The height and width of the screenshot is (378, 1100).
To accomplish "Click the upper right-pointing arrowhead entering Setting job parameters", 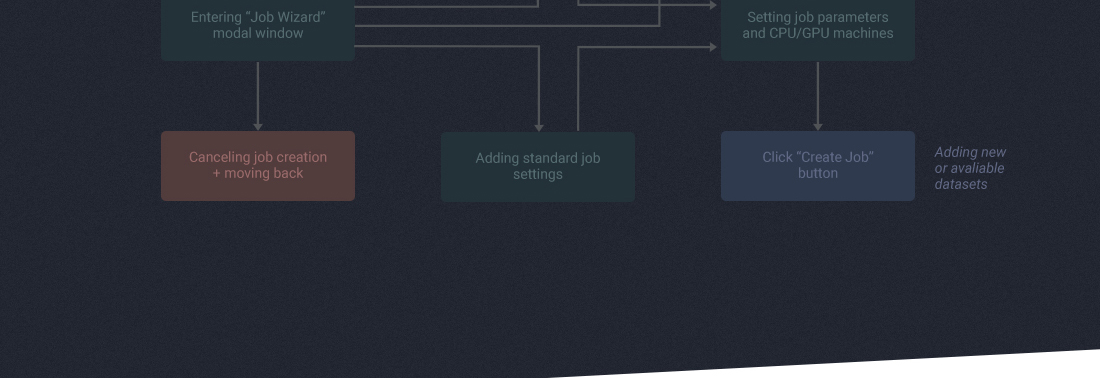I will coord(713,5).
